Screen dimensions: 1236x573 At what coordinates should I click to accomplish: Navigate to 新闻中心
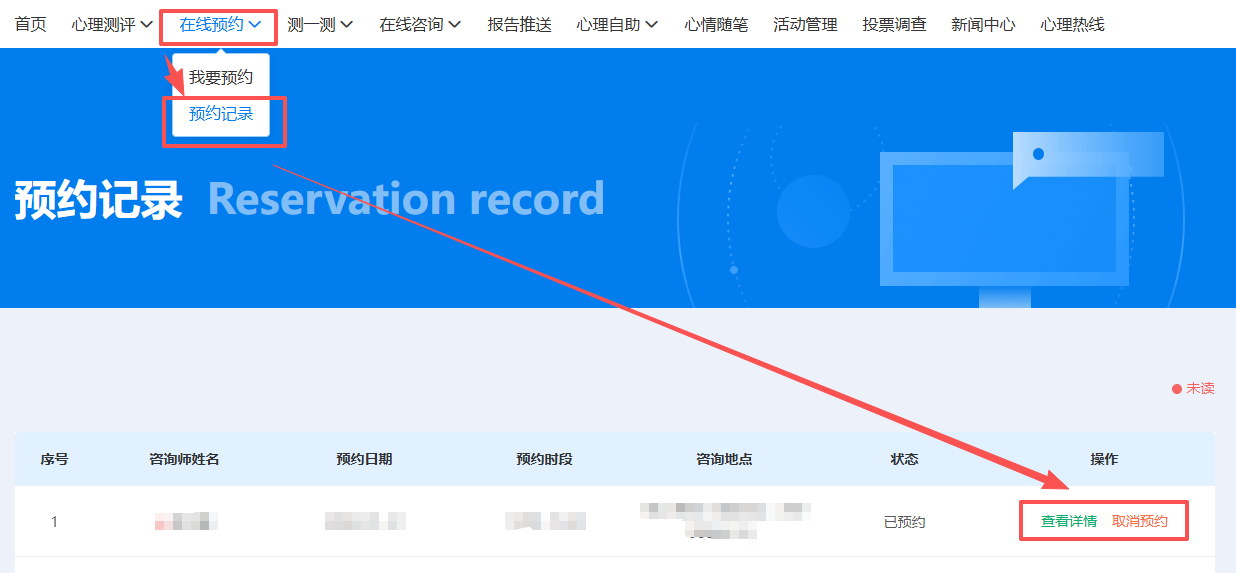coord(983,24)
